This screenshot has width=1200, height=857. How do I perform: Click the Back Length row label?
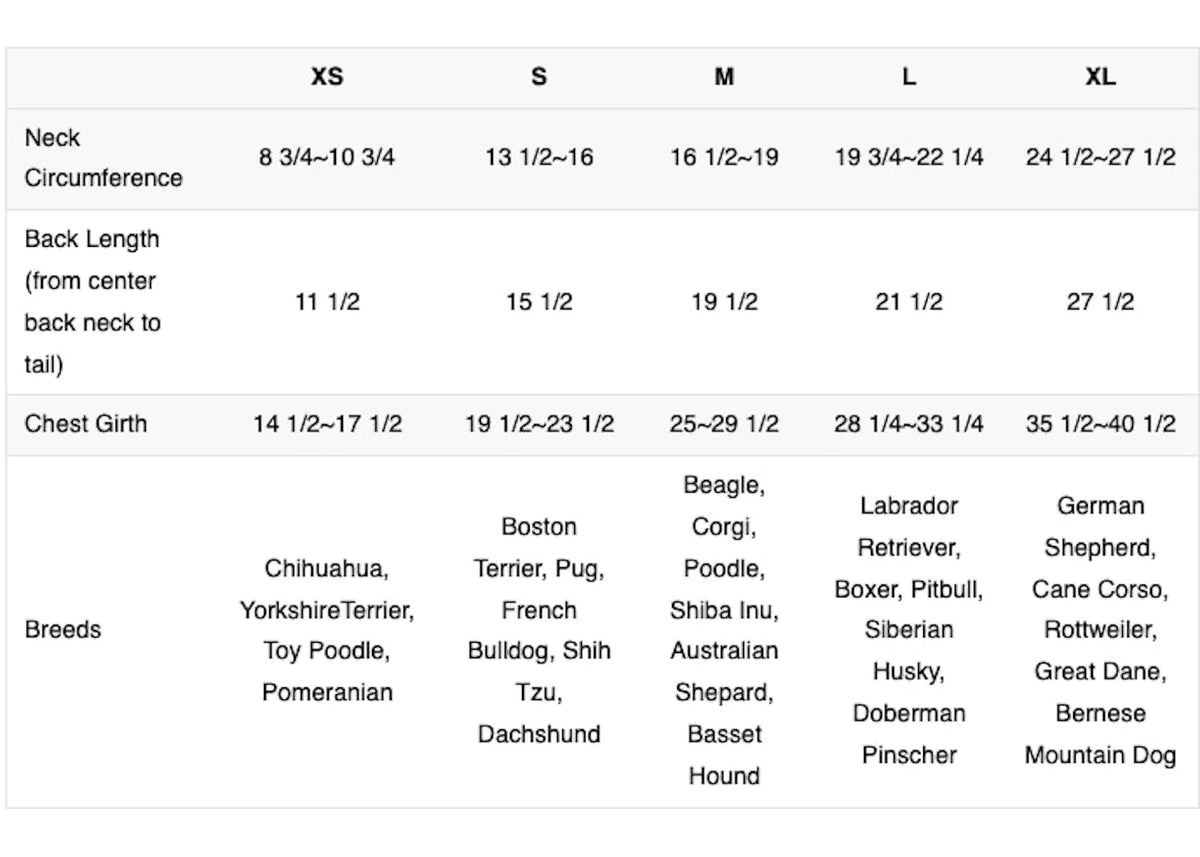coord(92,301)
